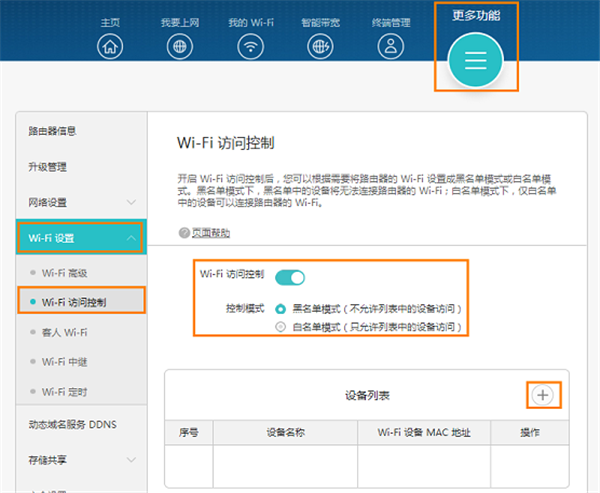Toggle the Wi-Fi 访问控制 switch off
600x493 pixels.
(289, 276)
